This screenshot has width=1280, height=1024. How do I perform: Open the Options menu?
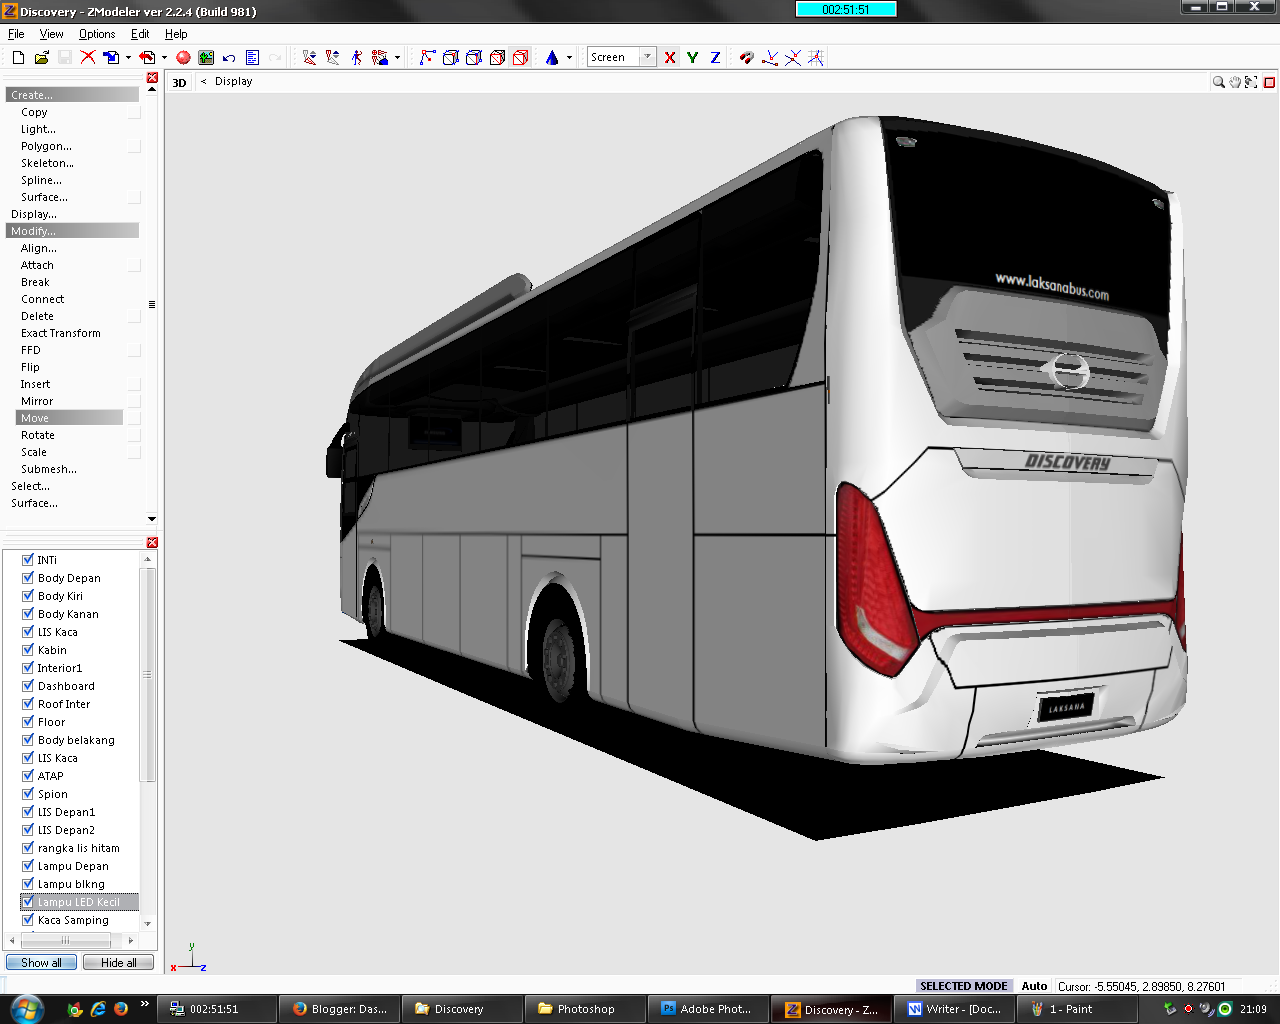97,34
